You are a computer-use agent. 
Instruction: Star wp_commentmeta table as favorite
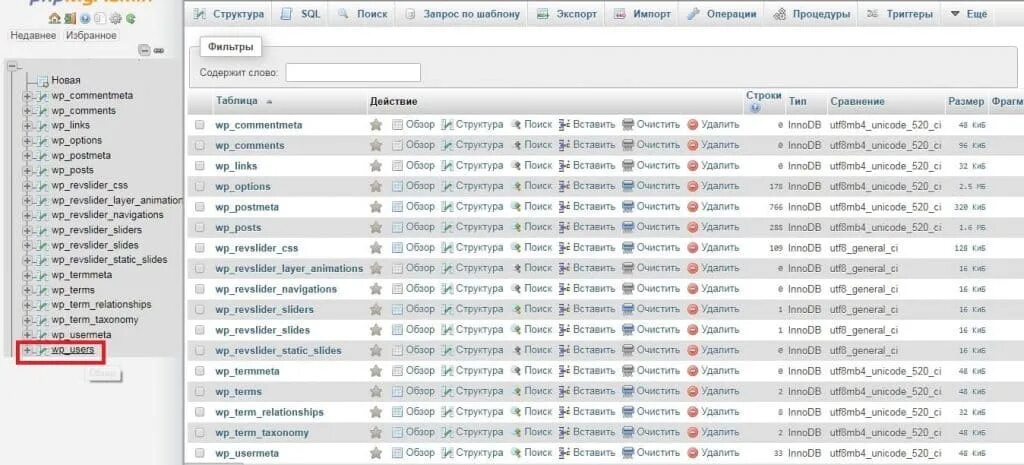pyautogui.click(x=376, y=125)
